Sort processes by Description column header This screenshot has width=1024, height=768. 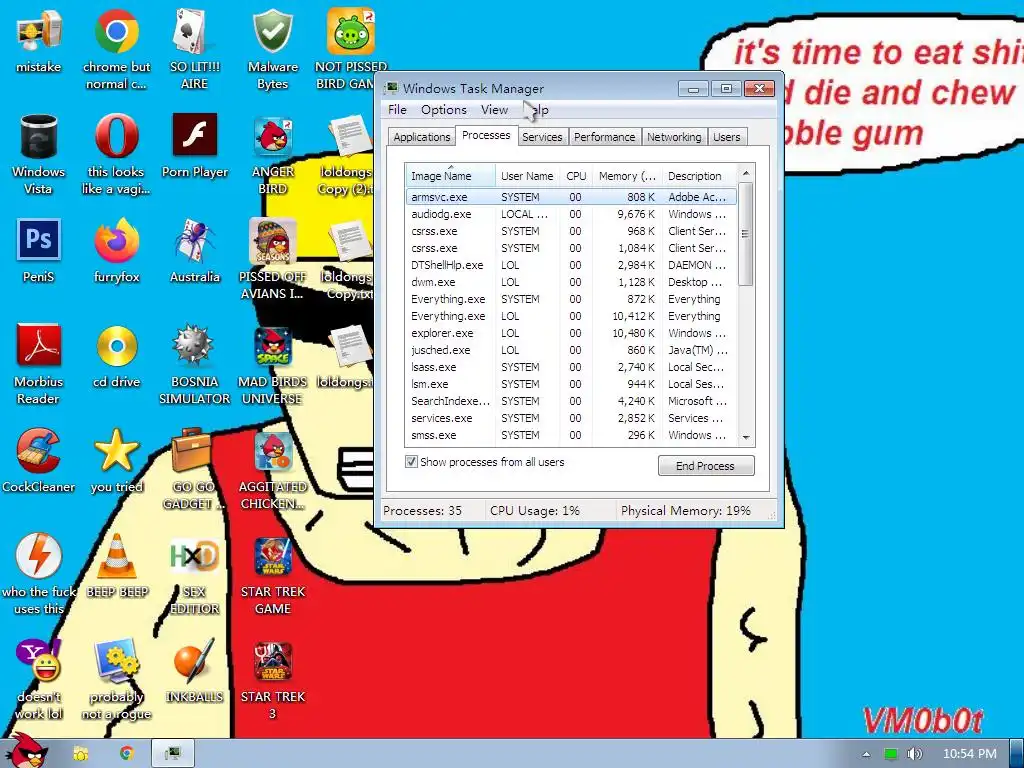(x=699, y=176)
